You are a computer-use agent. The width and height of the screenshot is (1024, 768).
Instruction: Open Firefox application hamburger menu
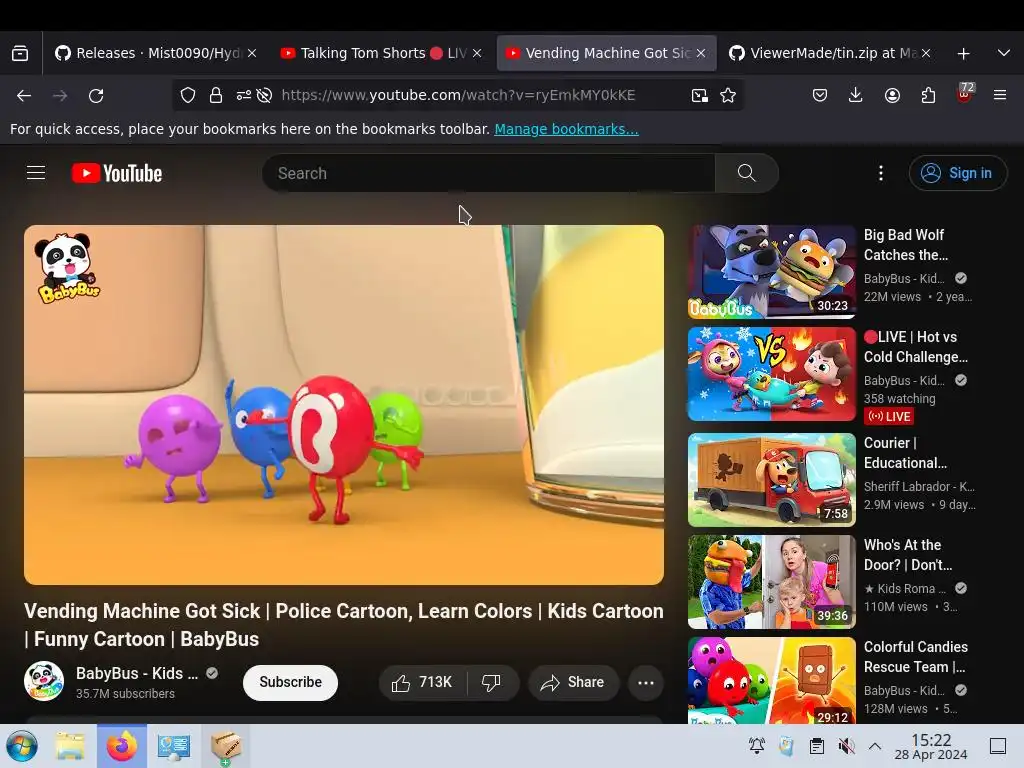(1000, 95)
